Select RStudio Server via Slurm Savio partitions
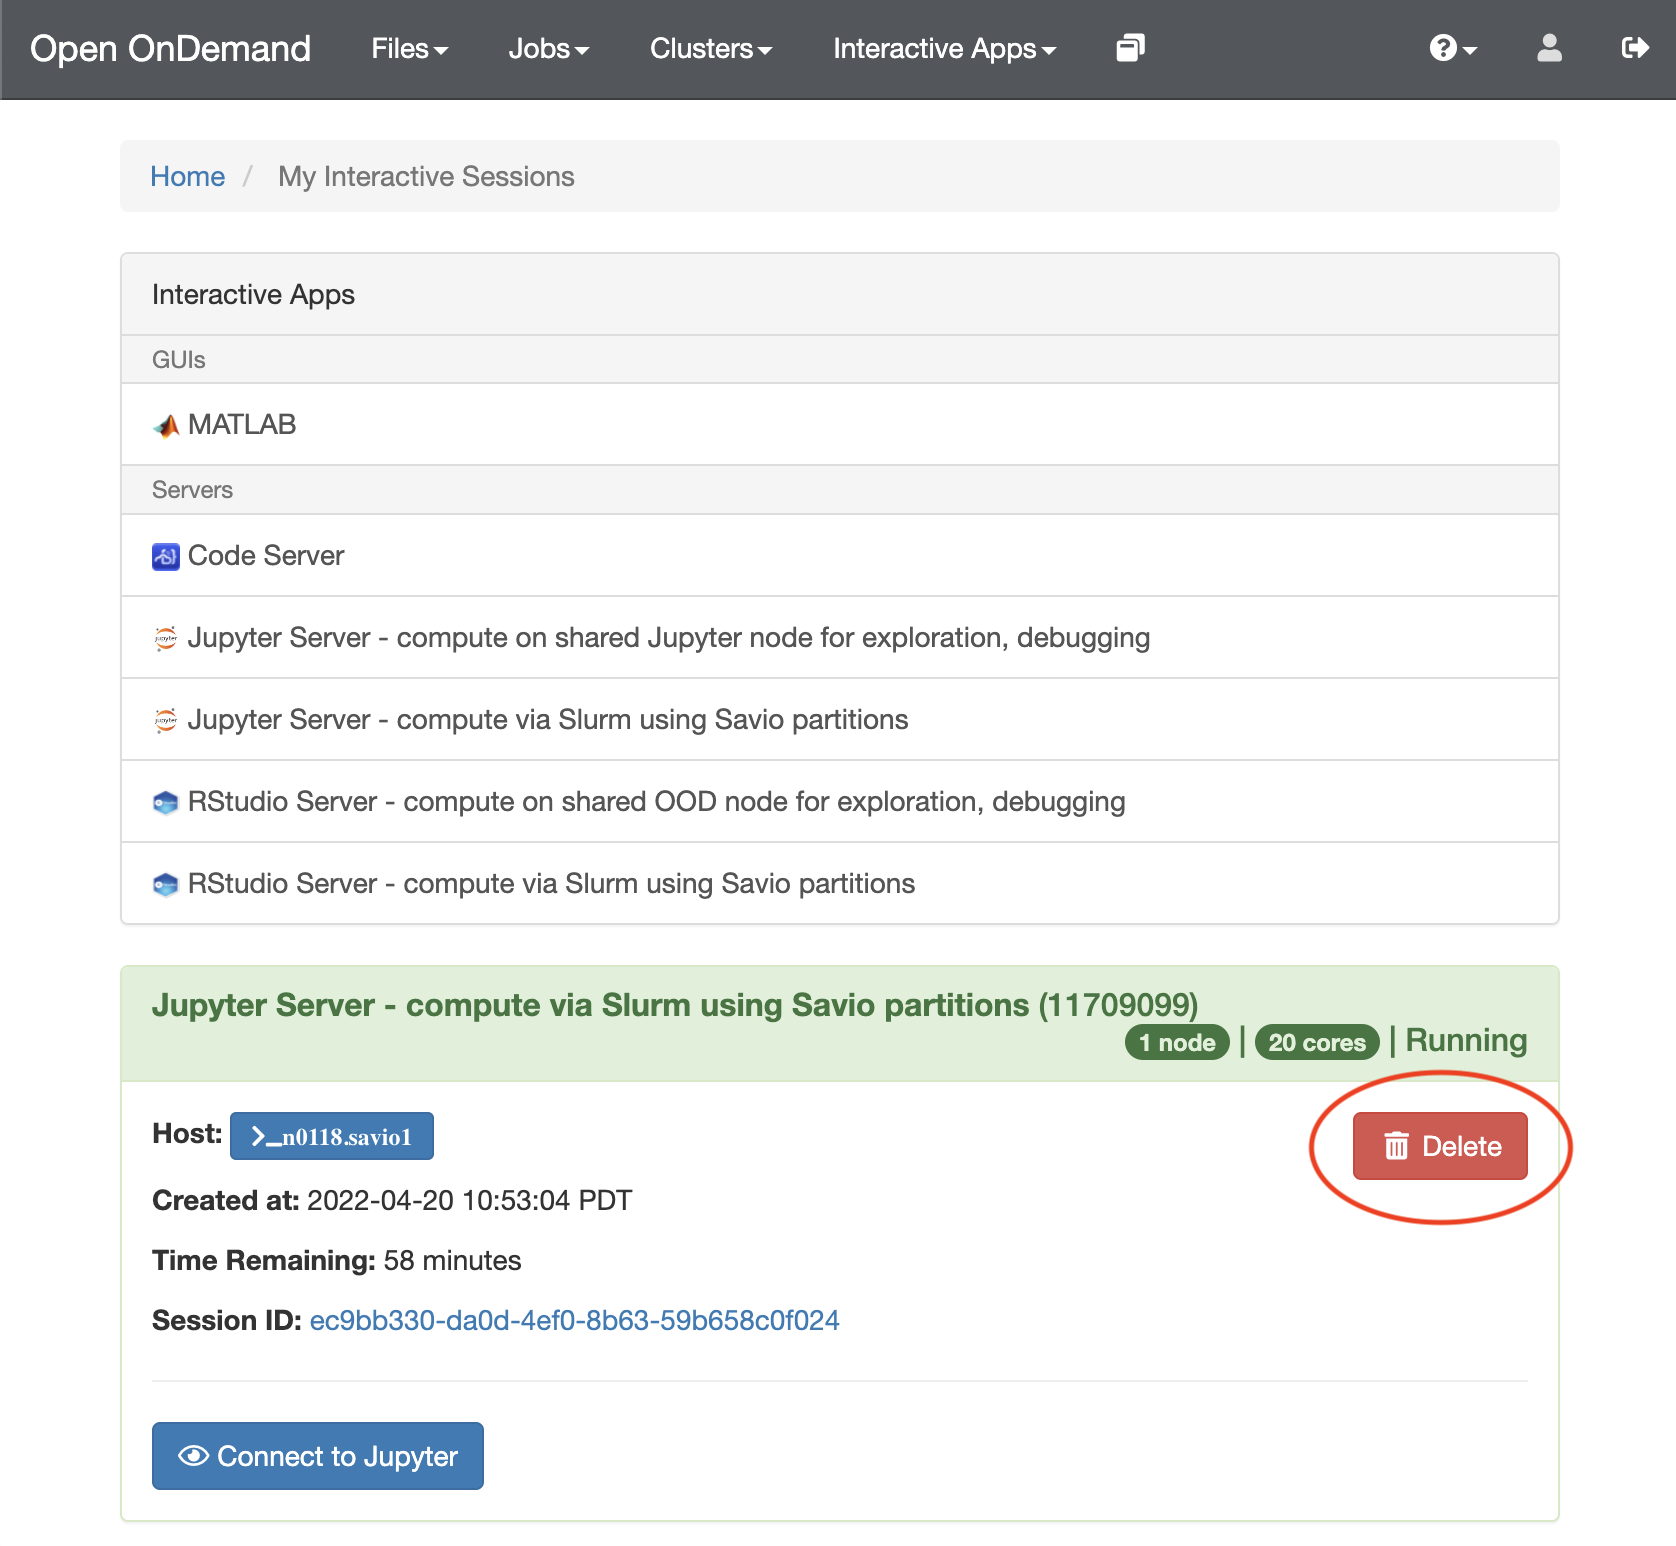 tap(840, 883)
